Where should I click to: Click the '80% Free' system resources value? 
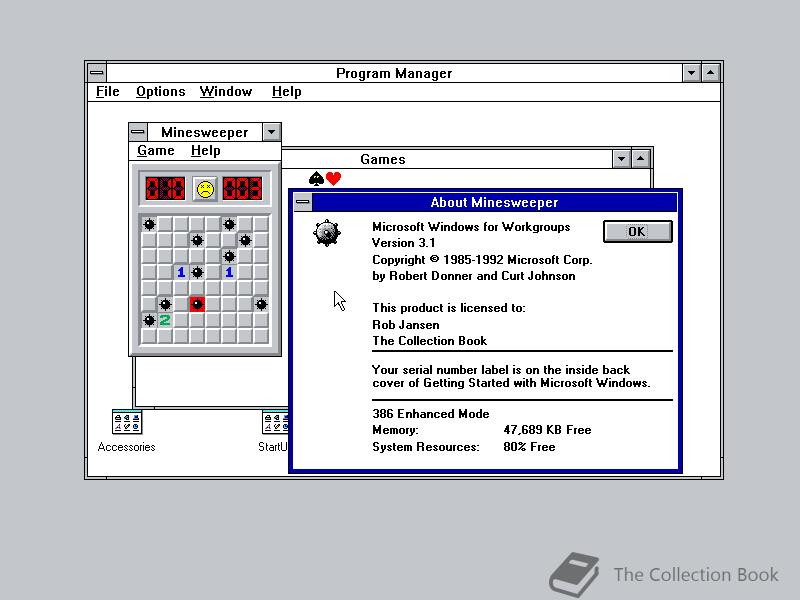click(x=529, y=447)
